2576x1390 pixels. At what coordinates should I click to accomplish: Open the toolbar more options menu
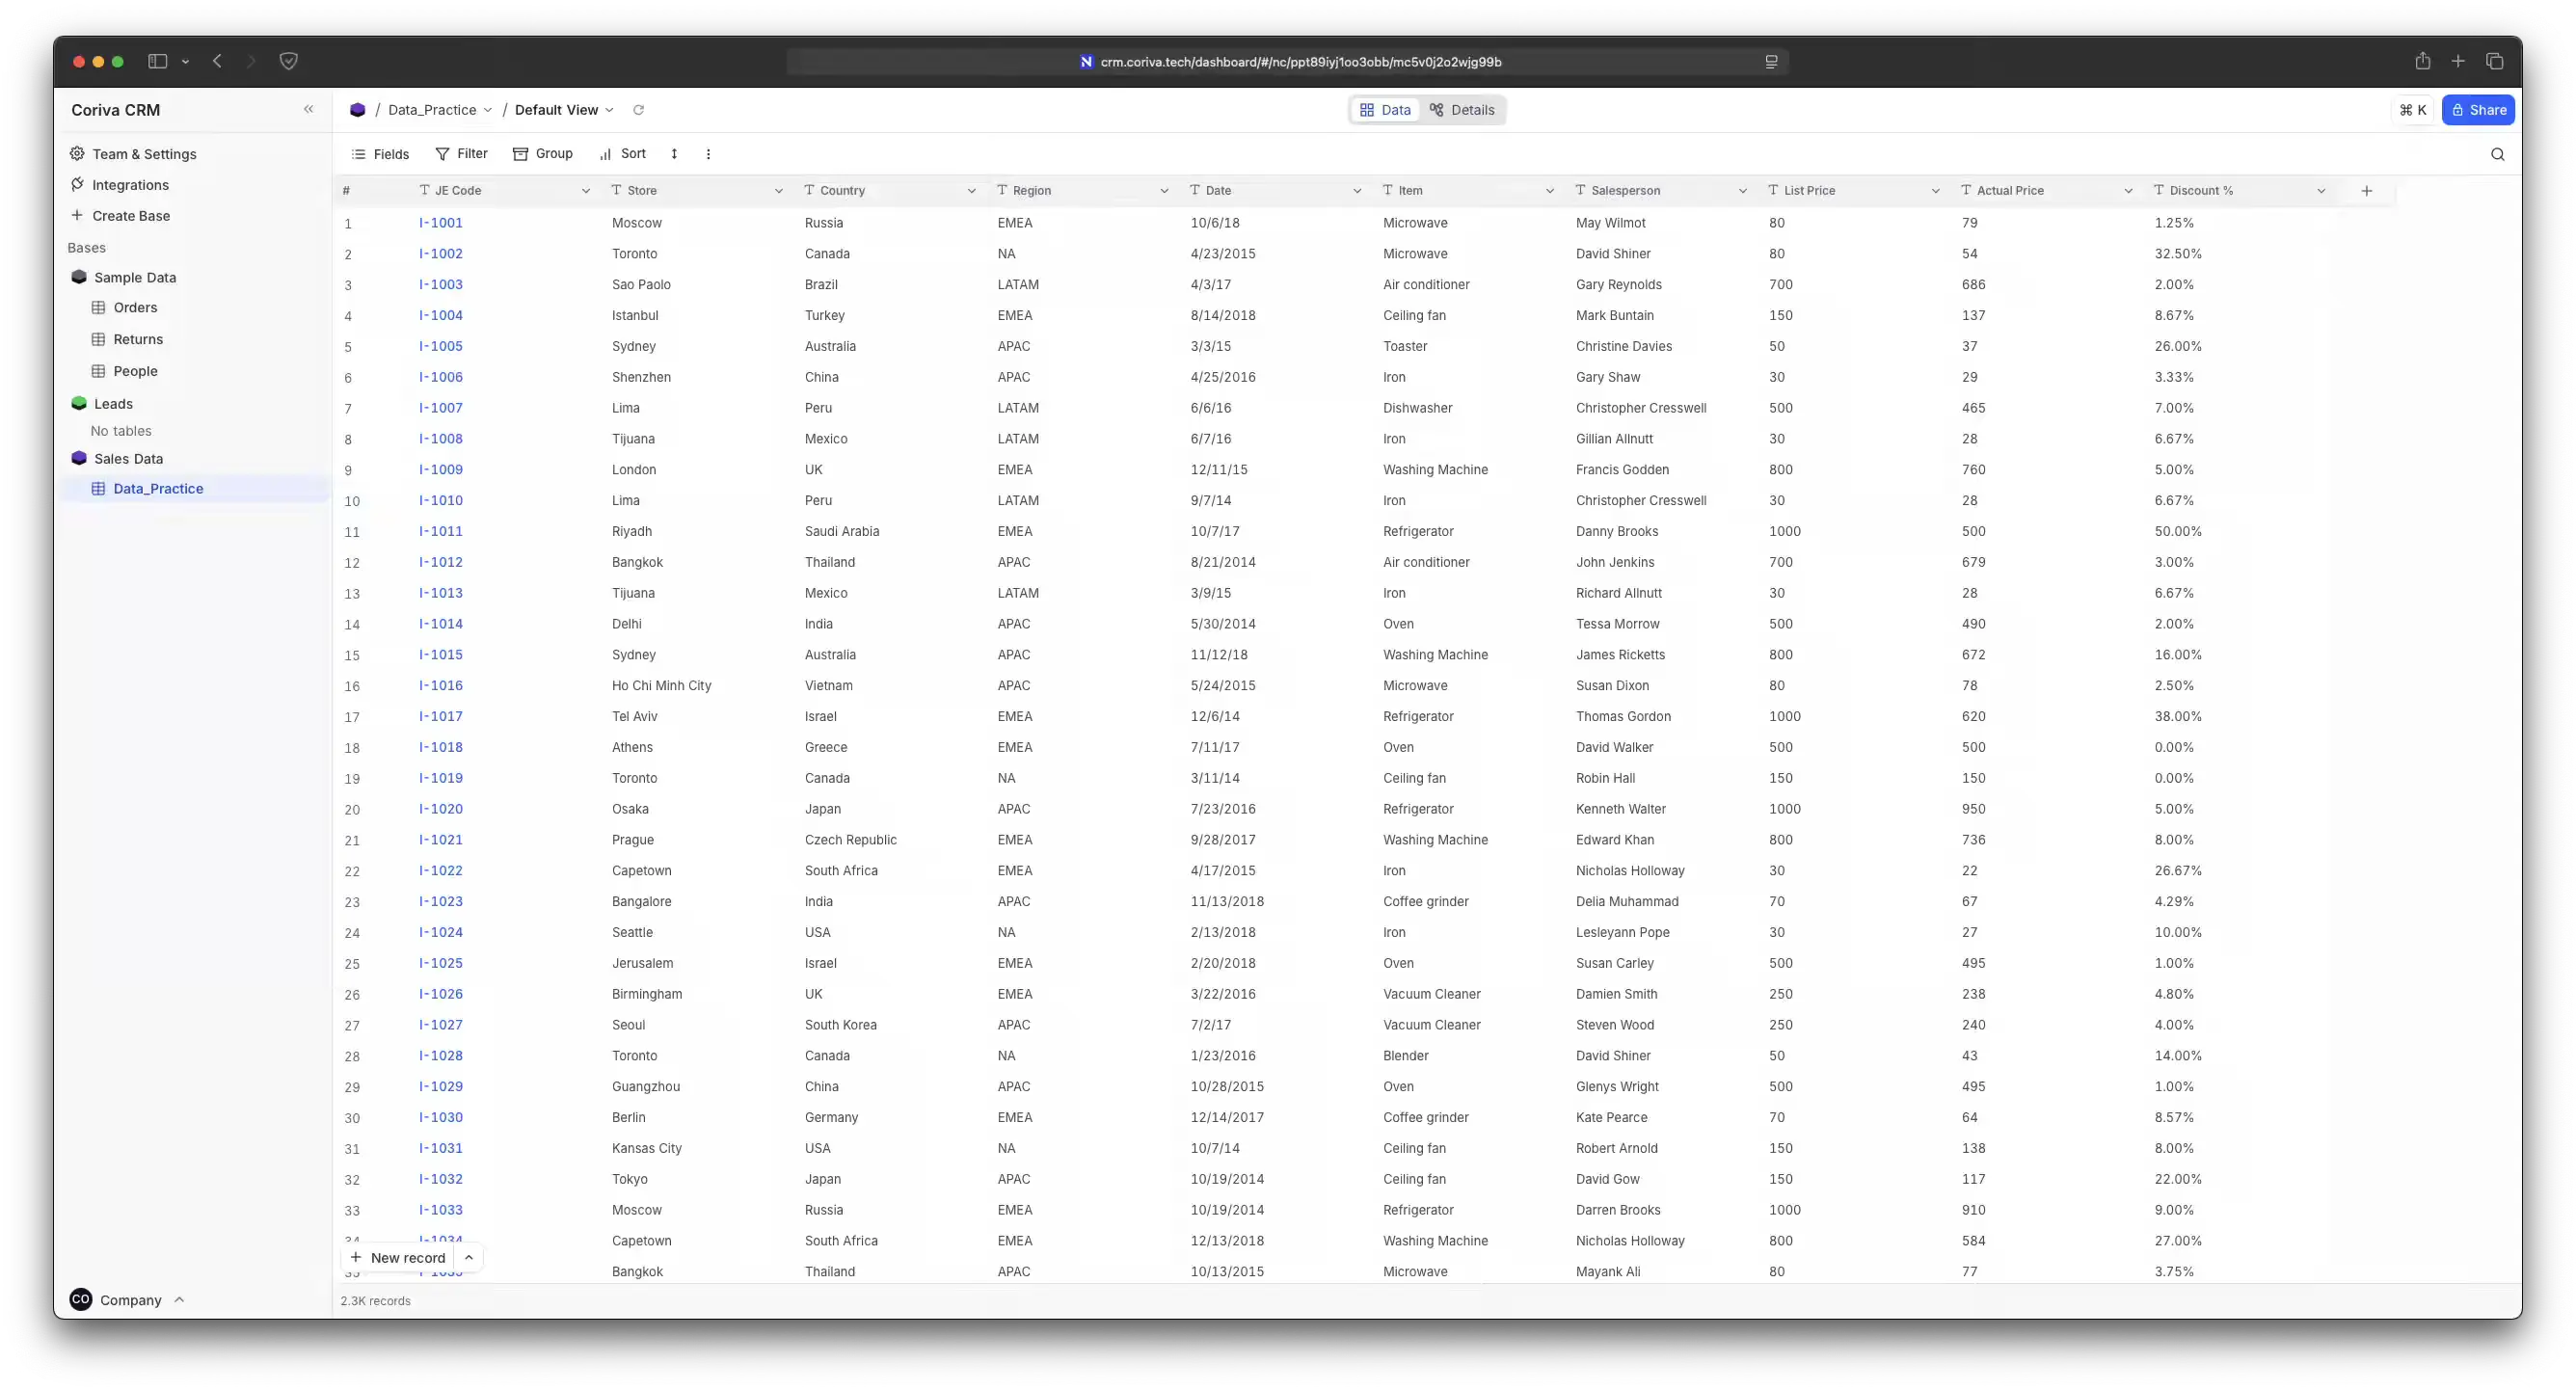click(x=708, y=154)
